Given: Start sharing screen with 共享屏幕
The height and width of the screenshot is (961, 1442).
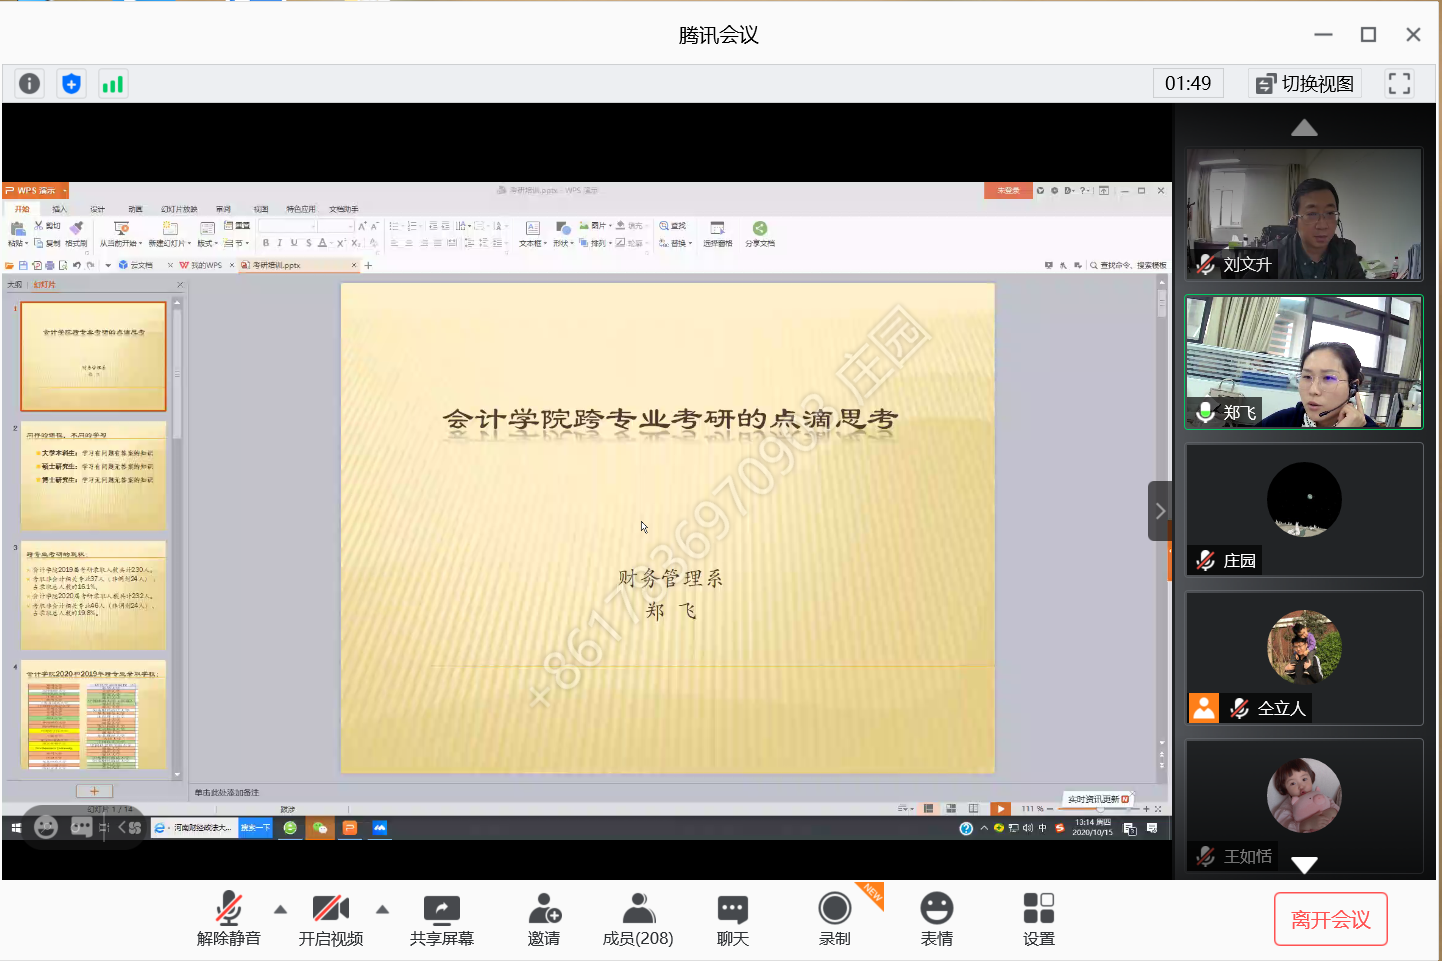Looking at the screenshot, I should pyautogui.click(x=441, y=919).
